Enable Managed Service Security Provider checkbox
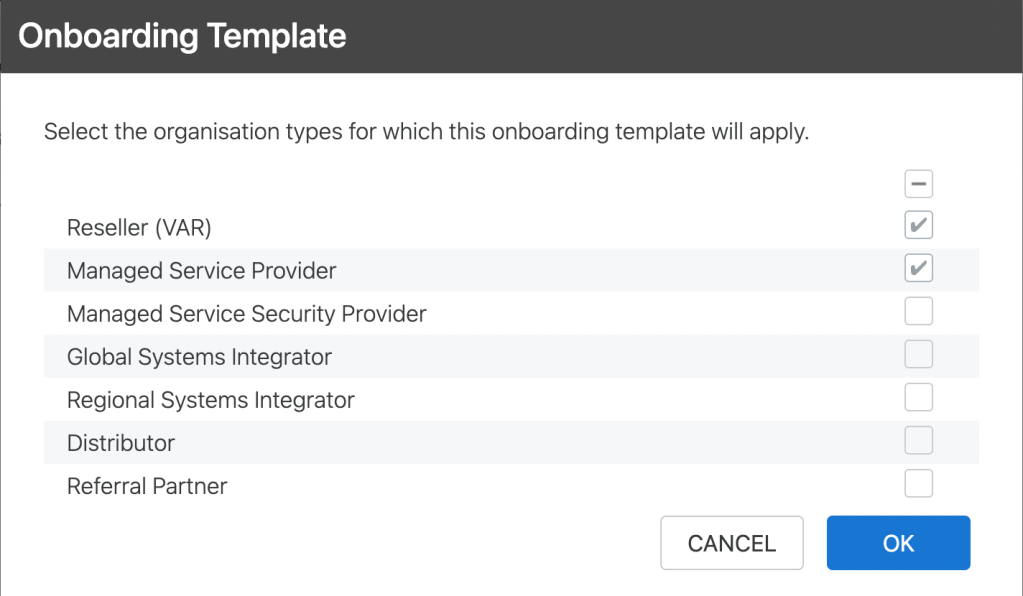Viewport: 1023px width, 596px height. pos(918,312)
